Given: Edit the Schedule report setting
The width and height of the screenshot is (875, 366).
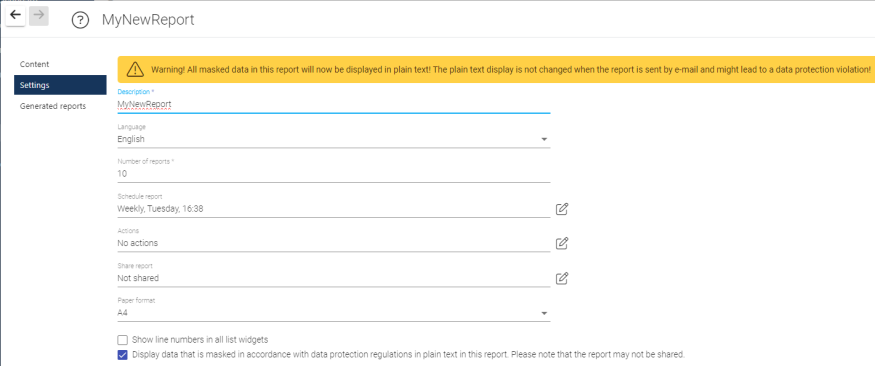Looking at the screenshot, I should coord(562,209).
